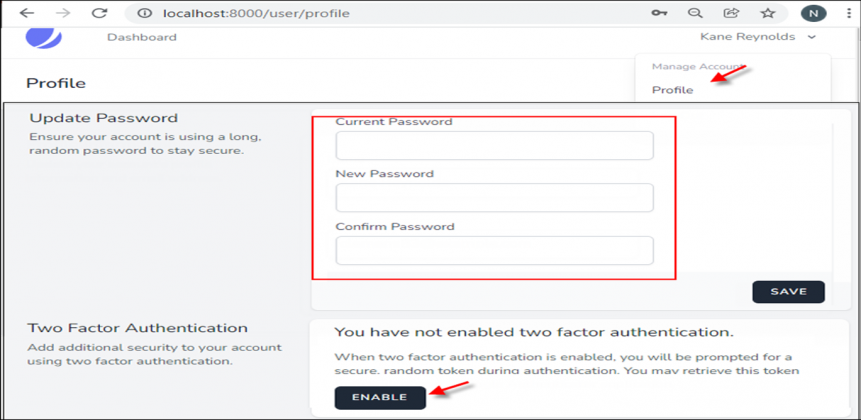861x420 pixels.
Task: Open Dashboard navigation link
Action: (x=142, y=37)
